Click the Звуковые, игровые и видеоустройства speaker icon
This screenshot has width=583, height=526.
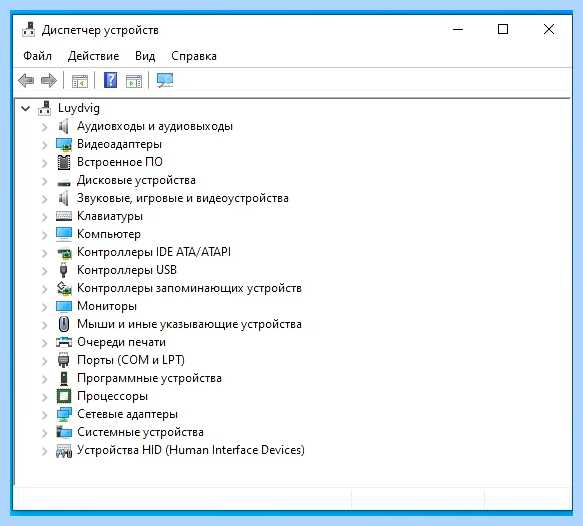tap(64, 198)
